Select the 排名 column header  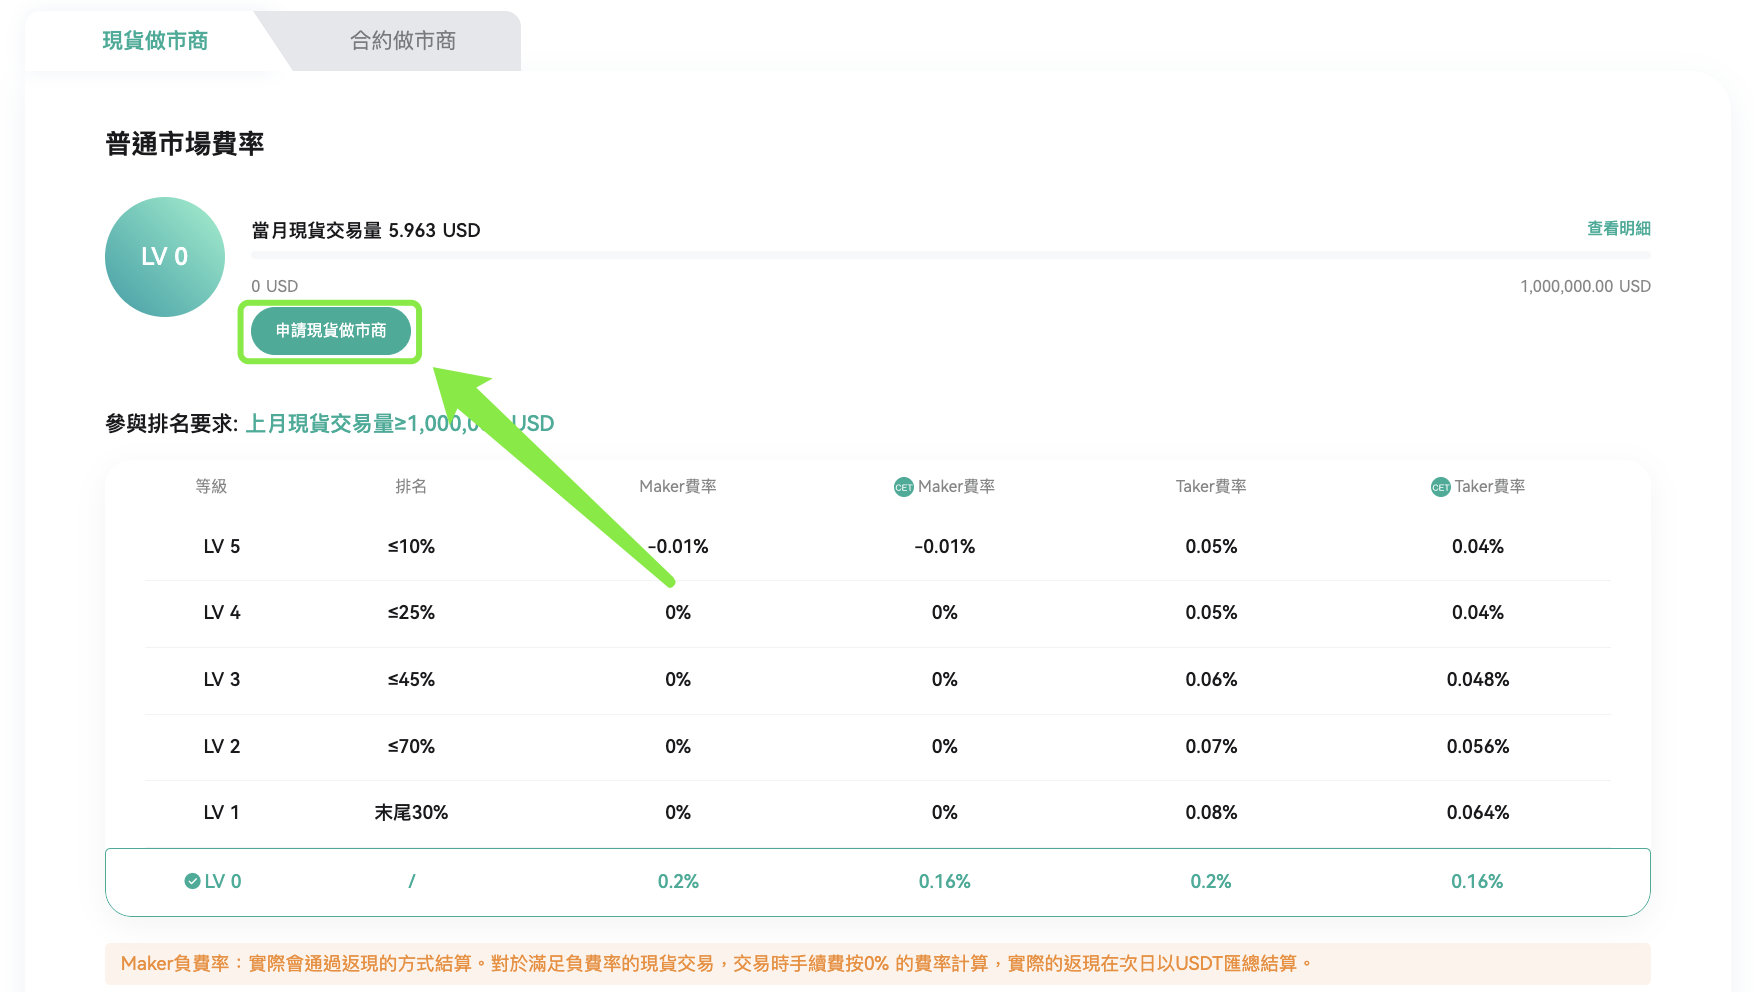tap(411, 487)
